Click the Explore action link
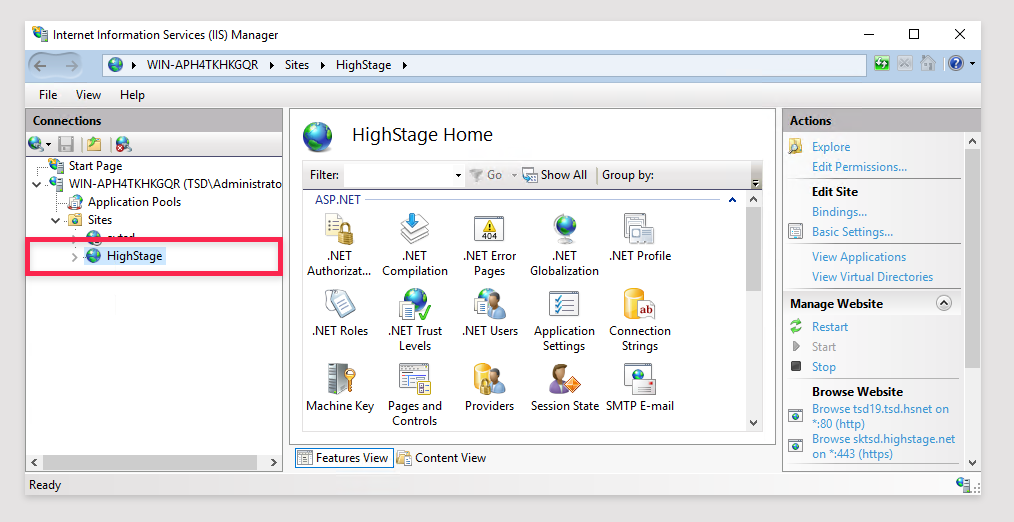The width and height of the screenshot is (1014, 522). 831,147
